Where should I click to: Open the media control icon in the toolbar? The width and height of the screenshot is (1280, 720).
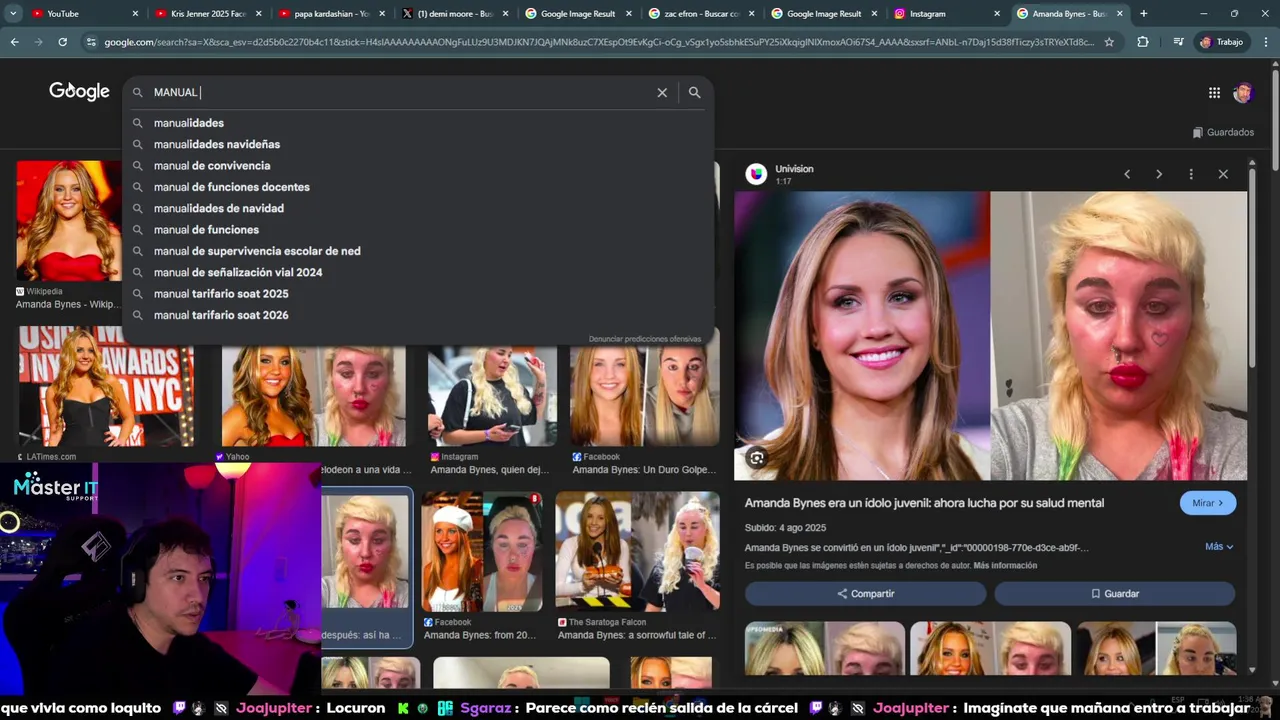(x=1178, y=42)
